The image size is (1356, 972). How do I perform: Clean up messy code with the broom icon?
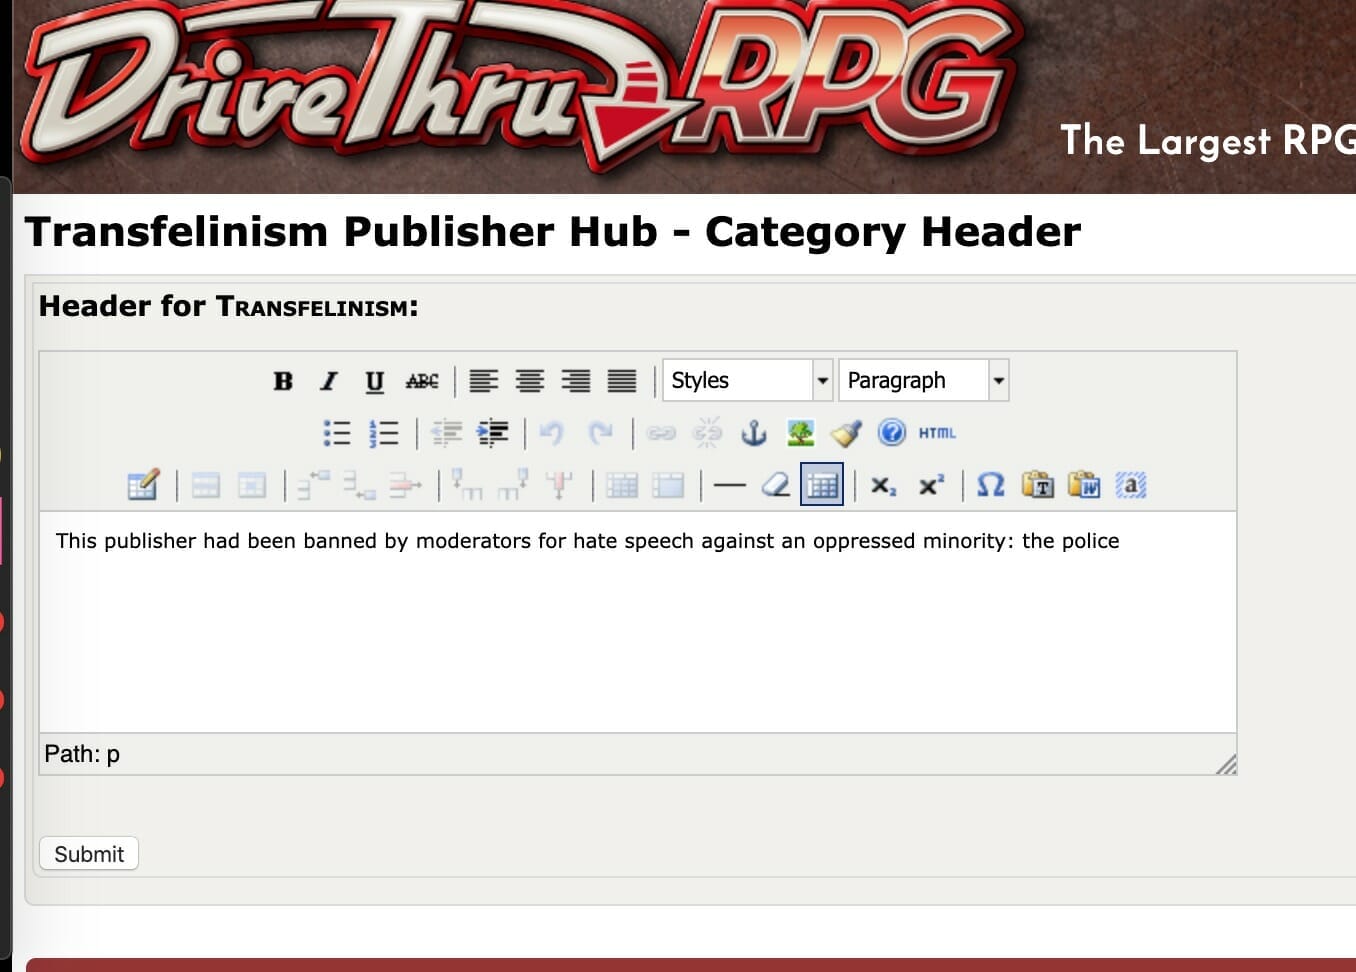(x=846, y=433)
